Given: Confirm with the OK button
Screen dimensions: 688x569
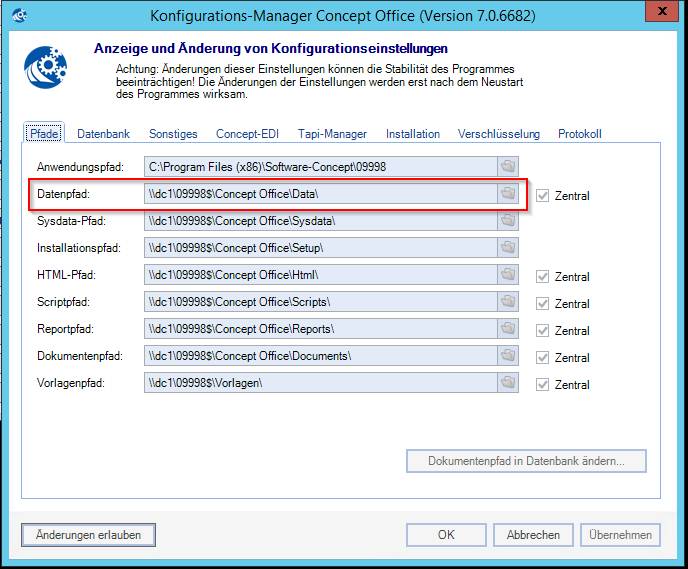Looking at the screenshot, I should 446,535.
